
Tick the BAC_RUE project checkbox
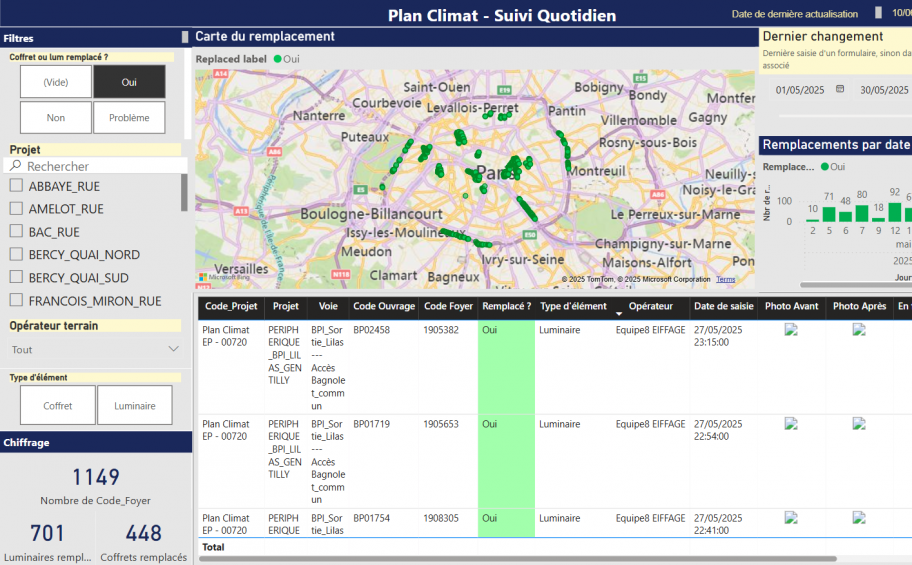pos(16,232)
